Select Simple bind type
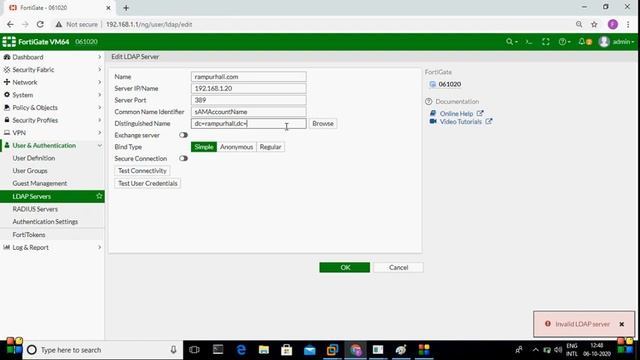The image size is (640, 360). [204, 147]
